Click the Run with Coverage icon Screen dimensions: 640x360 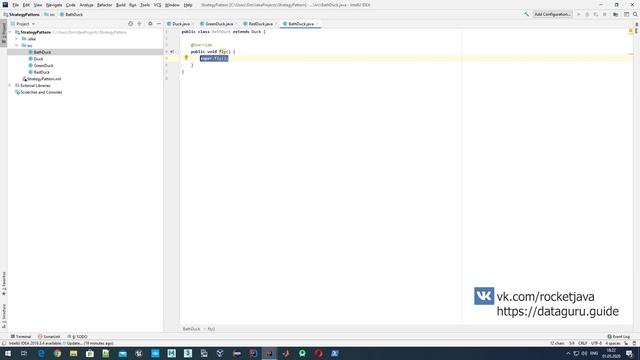(x=596, y=14)
